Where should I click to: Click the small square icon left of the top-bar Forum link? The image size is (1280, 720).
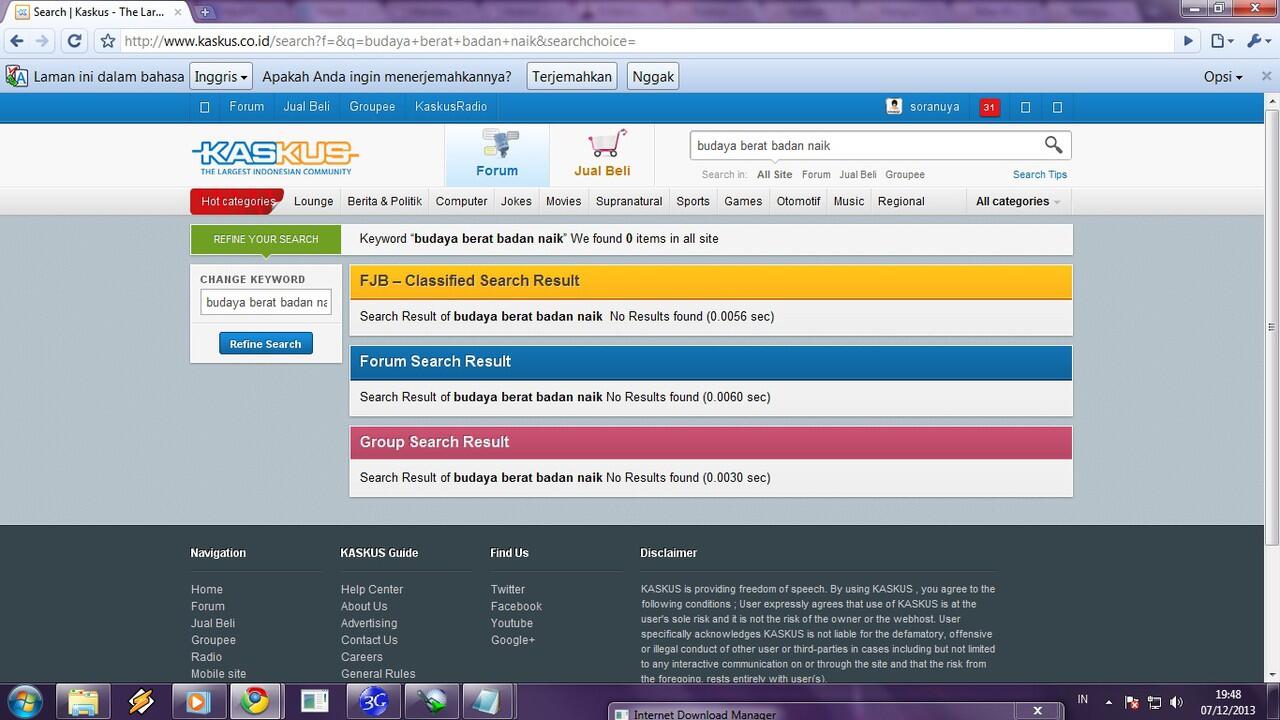[205, 107]
